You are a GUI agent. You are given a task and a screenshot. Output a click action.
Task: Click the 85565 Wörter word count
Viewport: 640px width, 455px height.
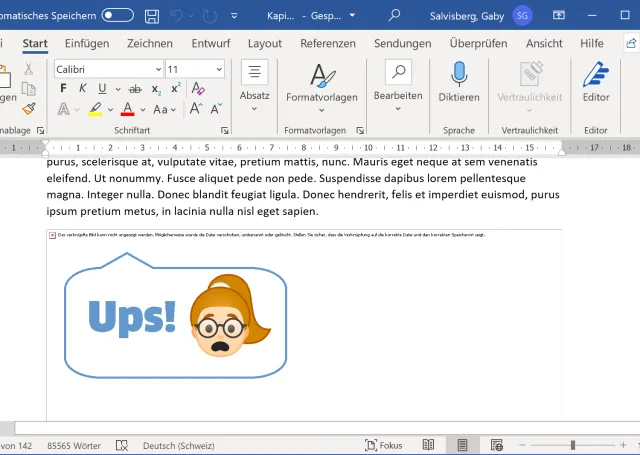[x=75, y=445]
